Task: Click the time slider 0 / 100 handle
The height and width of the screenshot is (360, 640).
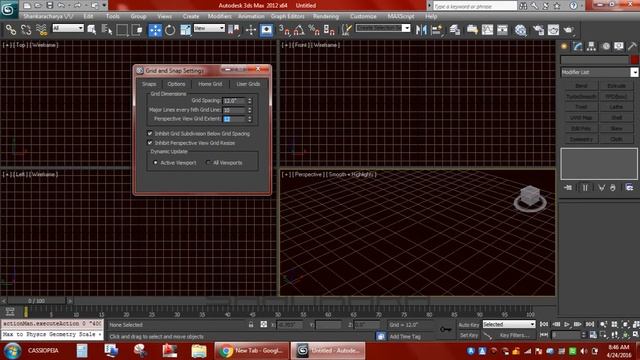Action: click(x=36, y=301)
